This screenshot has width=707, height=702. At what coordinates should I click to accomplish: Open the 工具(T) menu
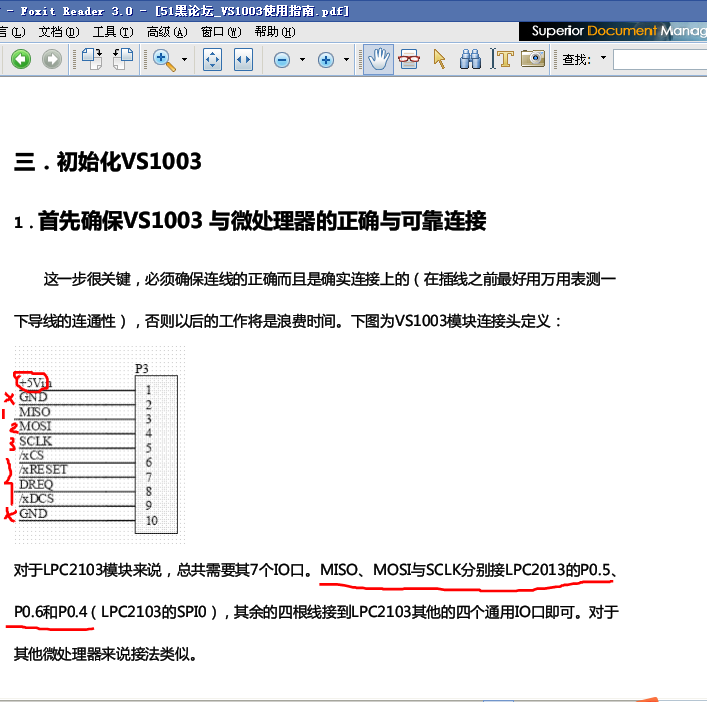pos(113,32)
